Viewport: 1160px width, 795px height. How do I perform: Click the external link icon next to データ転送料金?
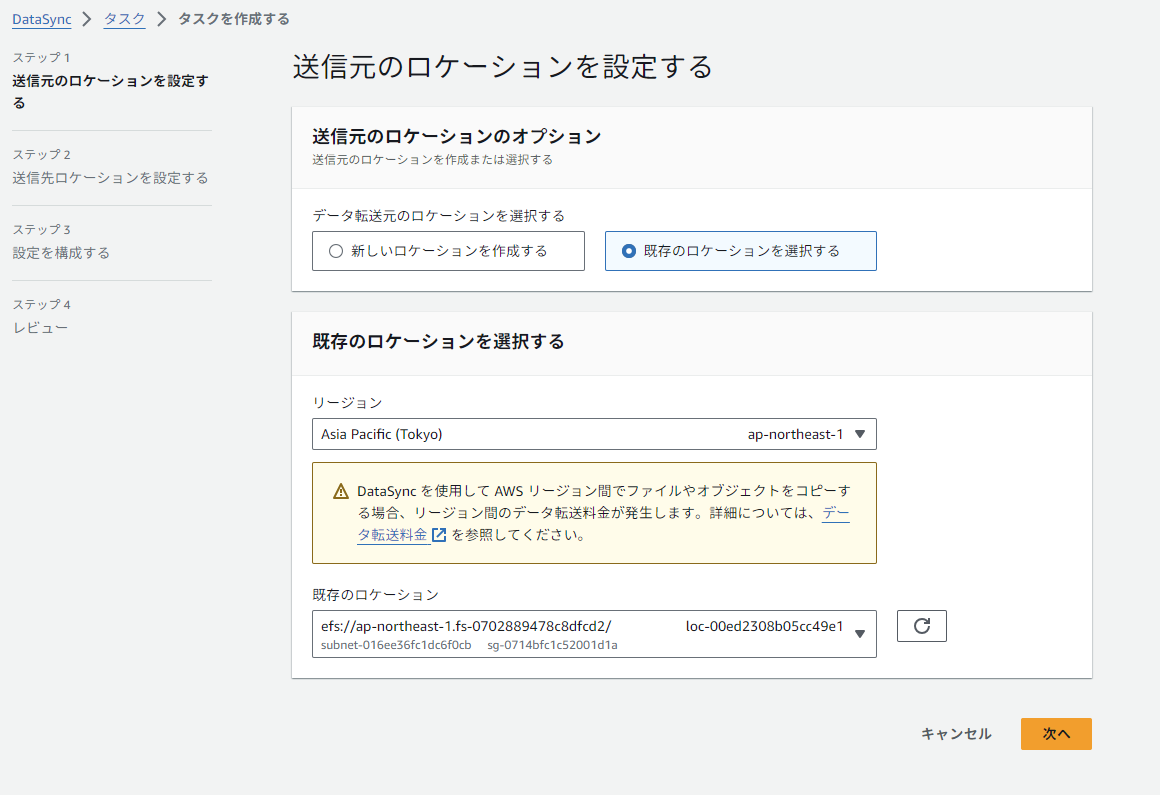tap(439, 535)
